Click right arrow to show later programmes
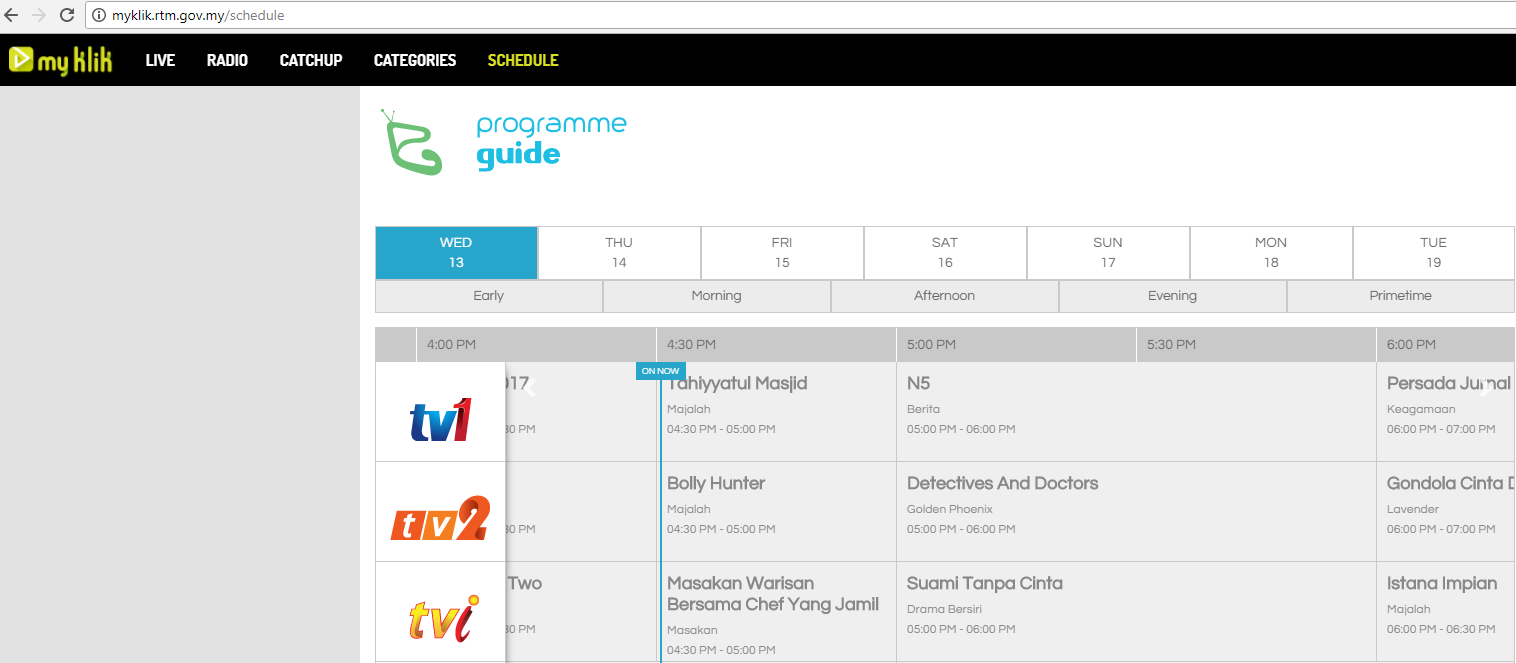 1484,388
